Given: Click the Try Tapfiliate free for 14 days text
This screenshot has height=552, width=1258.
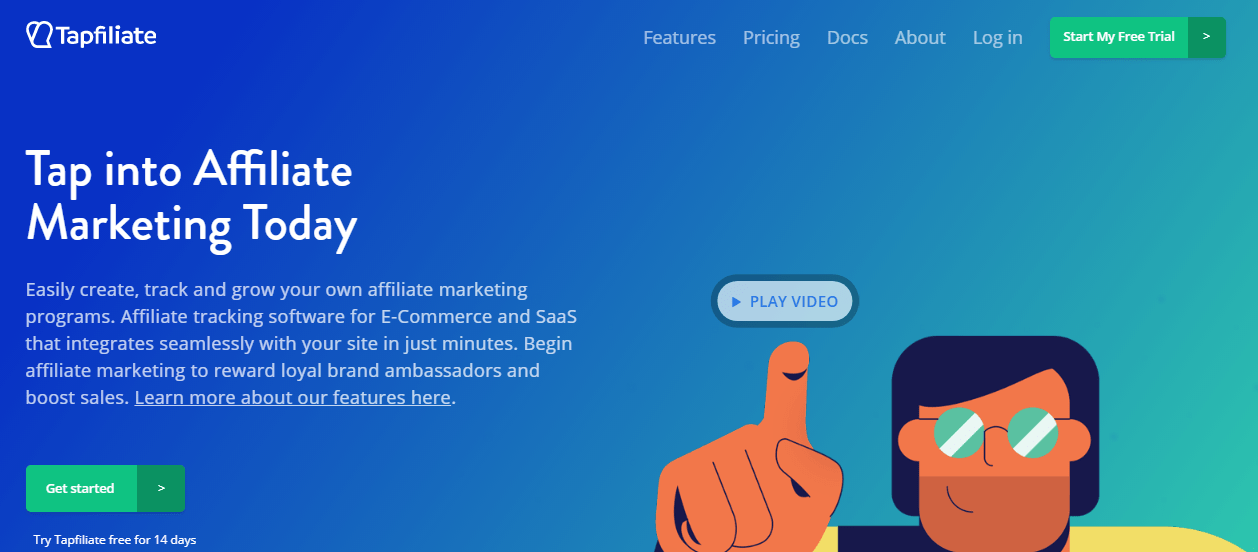Looking at the screenshot, I should pos(115,540).
